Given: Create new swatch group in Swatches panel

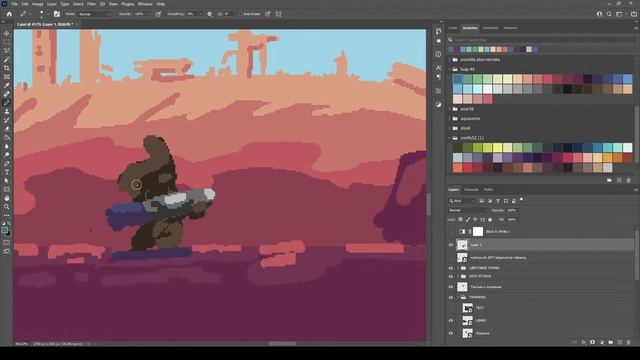Looking at the screenshot, I should pyautogui.click(x=609, y=180).
